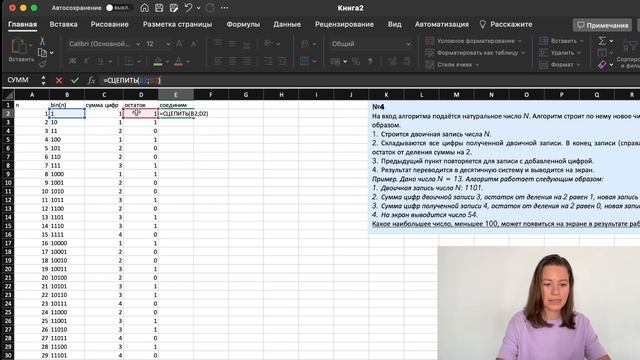640x360 pixels.
Task: Open the Home icon in title bar
Action: tap(144, 8)
